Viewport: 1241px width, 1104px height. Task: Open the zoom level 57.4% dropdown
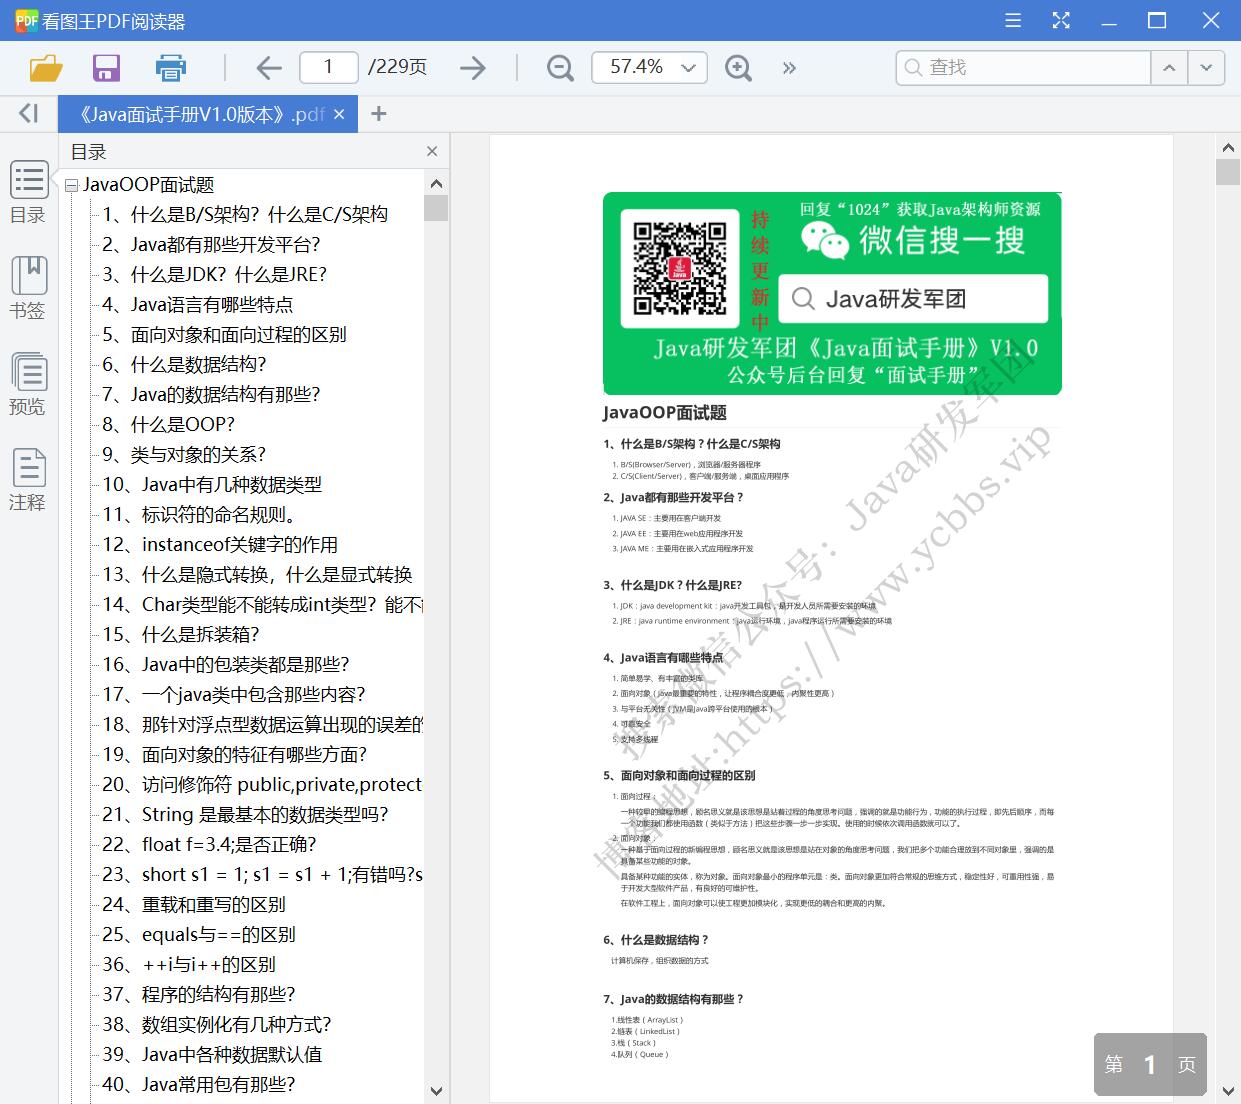pyautogui.click(x=650, y=67)
